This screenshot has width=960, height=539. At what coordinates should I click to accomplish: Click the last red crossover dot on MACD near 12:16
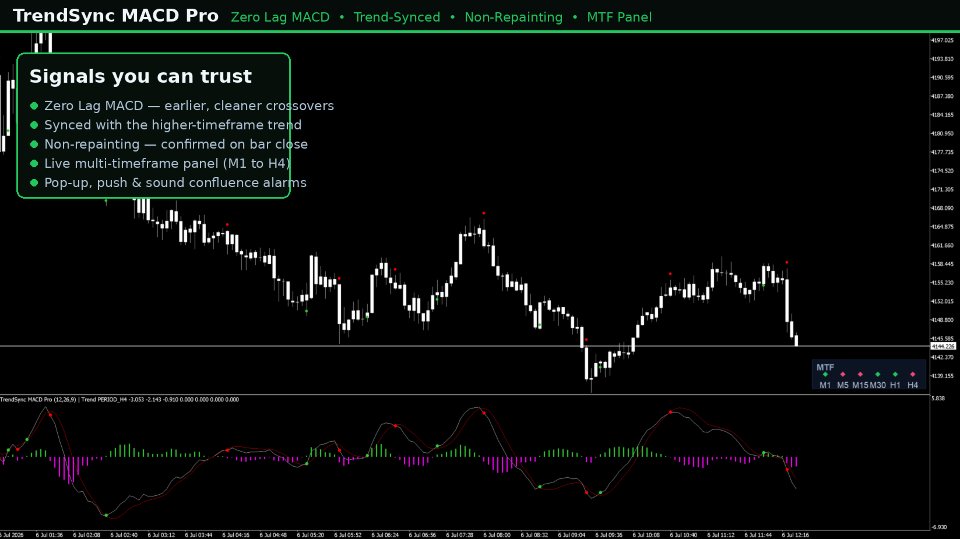coord(787,470)
